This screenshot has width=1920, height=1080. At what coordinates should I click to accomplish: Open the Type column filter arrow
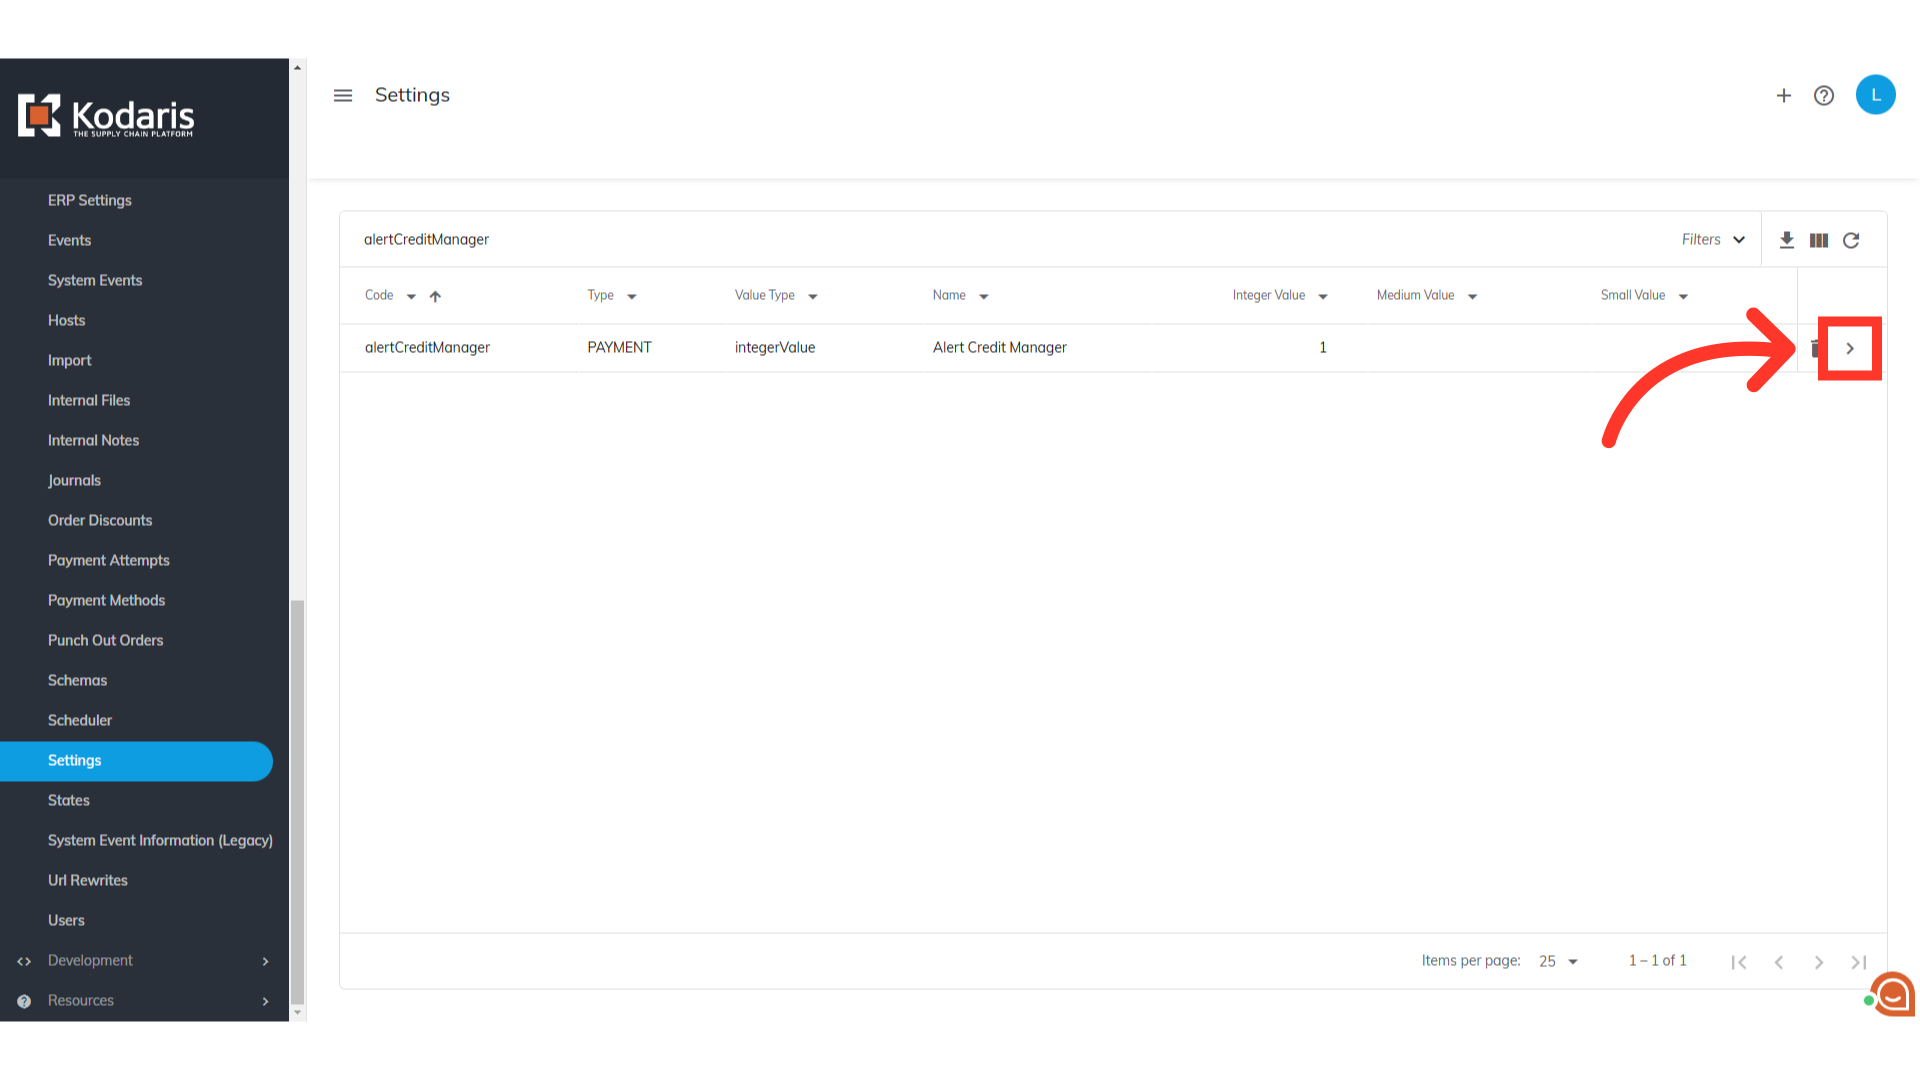click(x=632, y=296)
